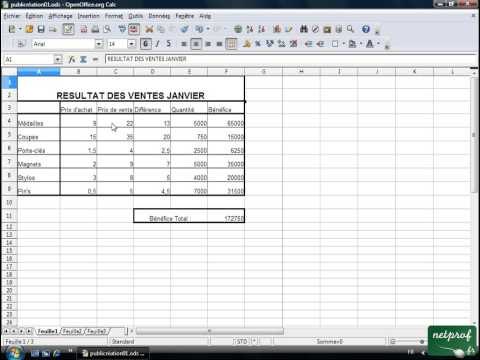The width and height of the screenshot is (480, 360).
Task: Toggle Bold formatting (G)
Action: [x=146, y=44]
